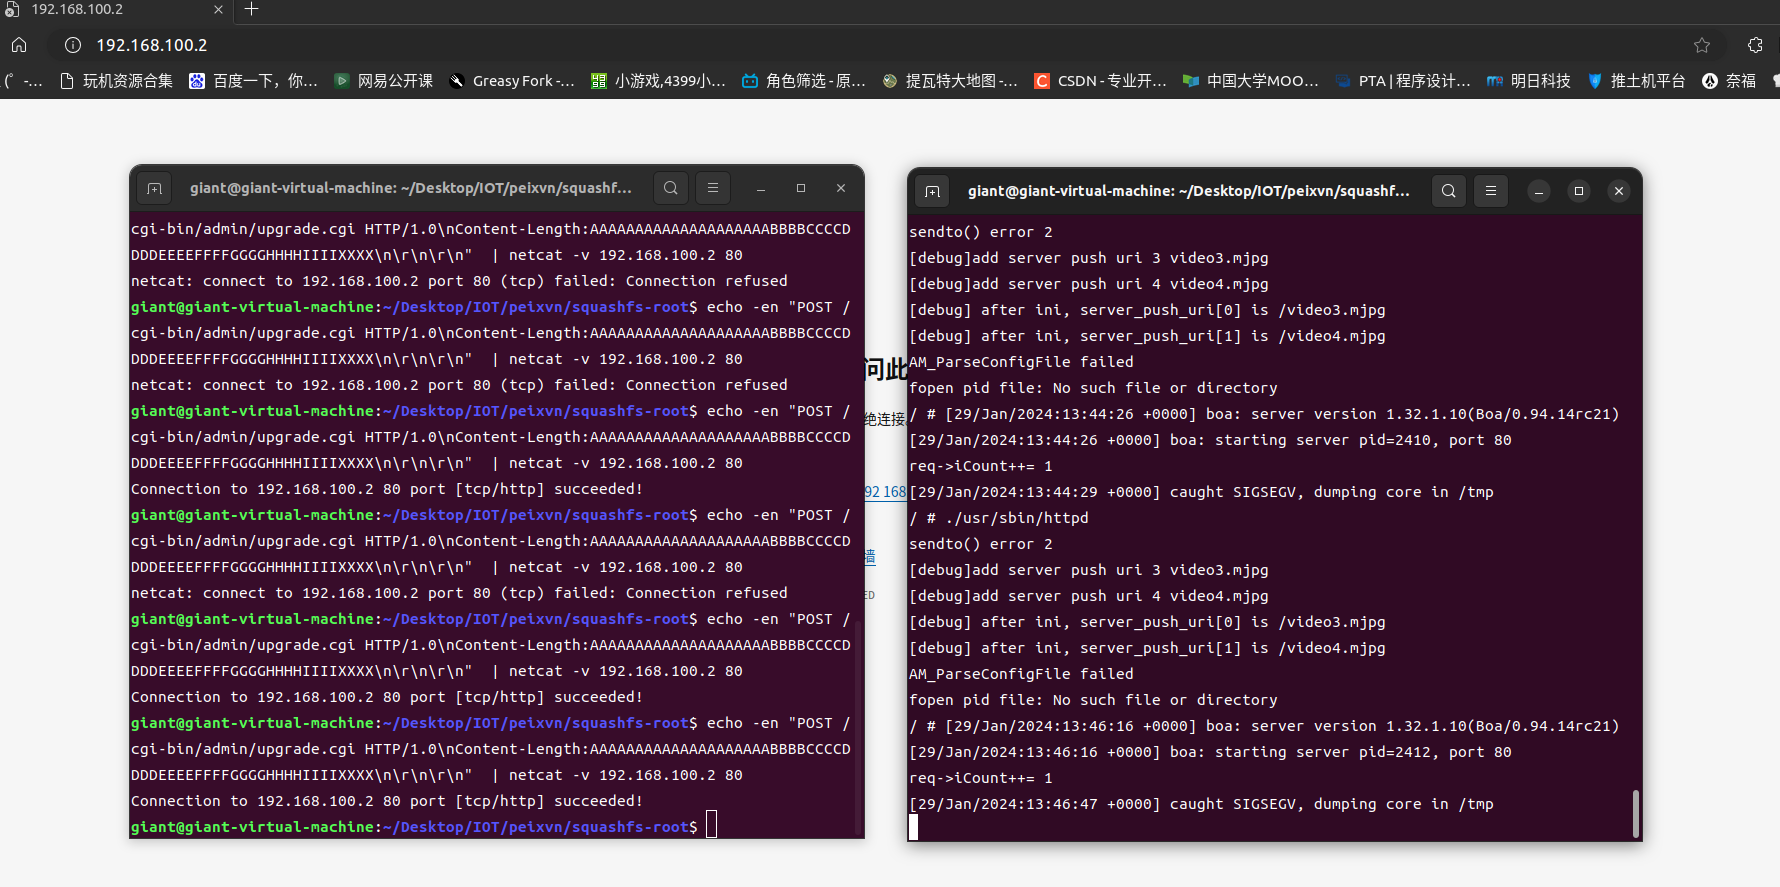Minimize the left terminal window
Screen dimensions: 1780x887
coord(761,188)
